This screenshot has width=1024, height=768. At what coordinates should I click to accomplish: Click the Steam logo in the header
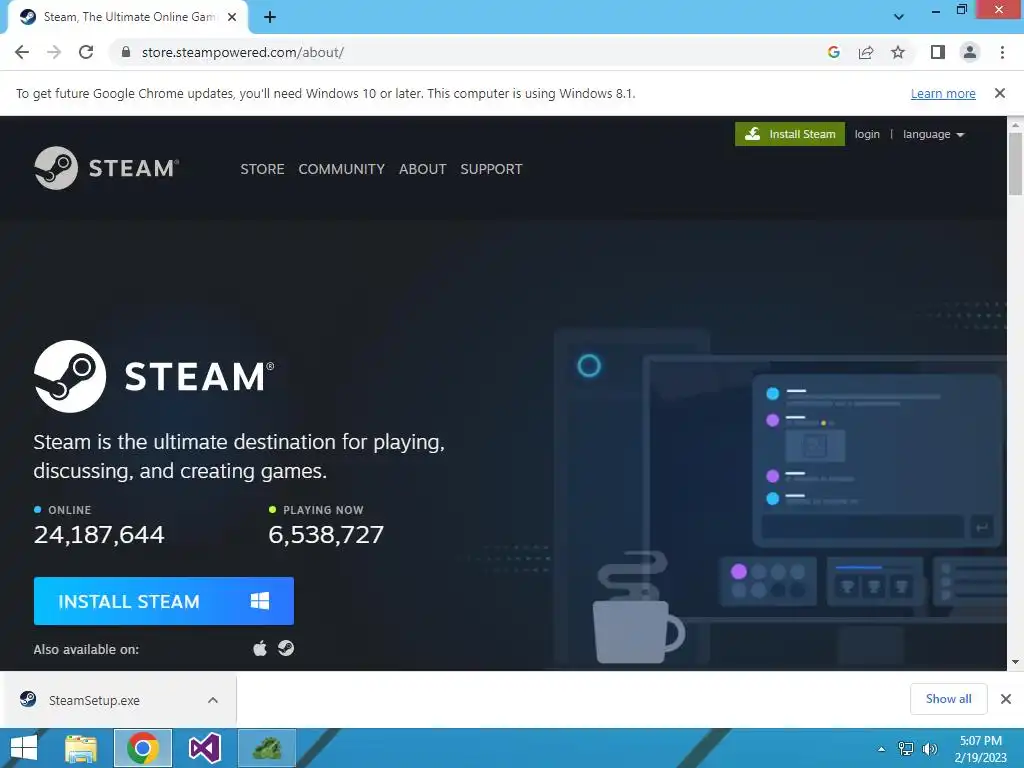[x=106, y=168]
